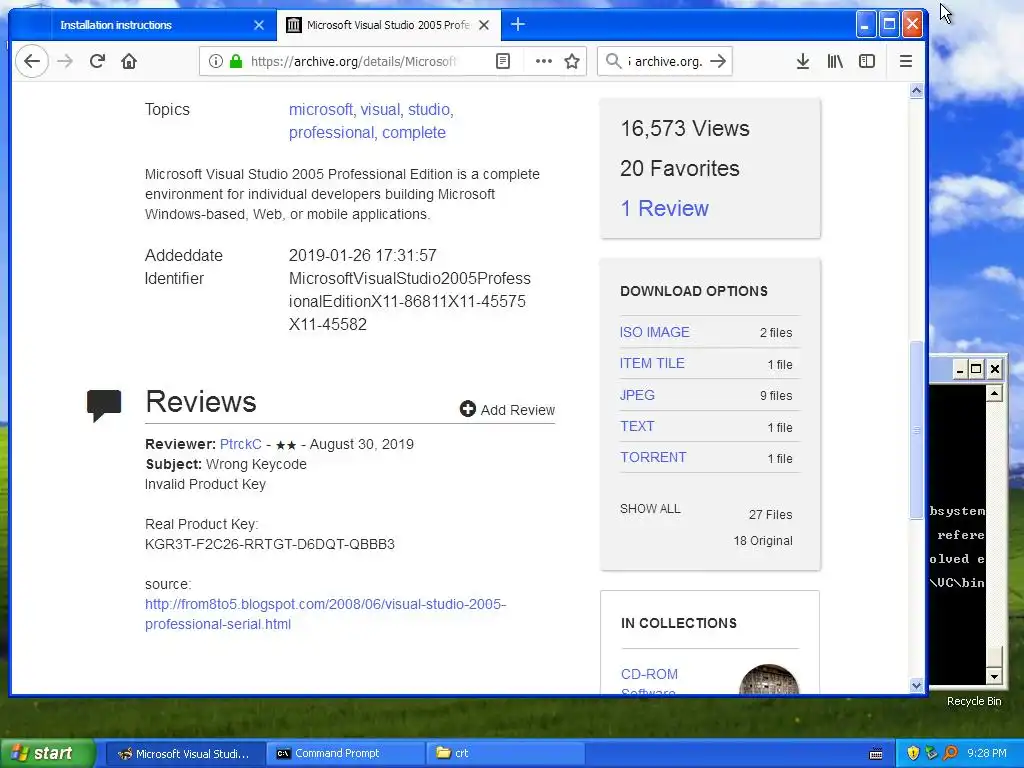The width and height of the screenshot is (1024, 768).
Task: Click the security shield tray icon
Action: tap(913, 754)
